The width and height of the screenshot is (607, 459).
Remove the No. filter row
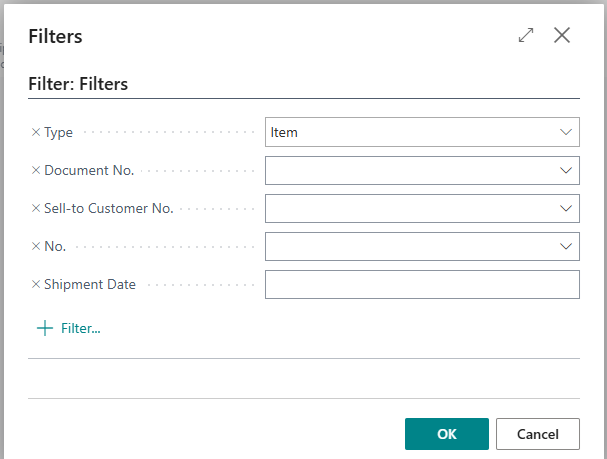(36, 246)
